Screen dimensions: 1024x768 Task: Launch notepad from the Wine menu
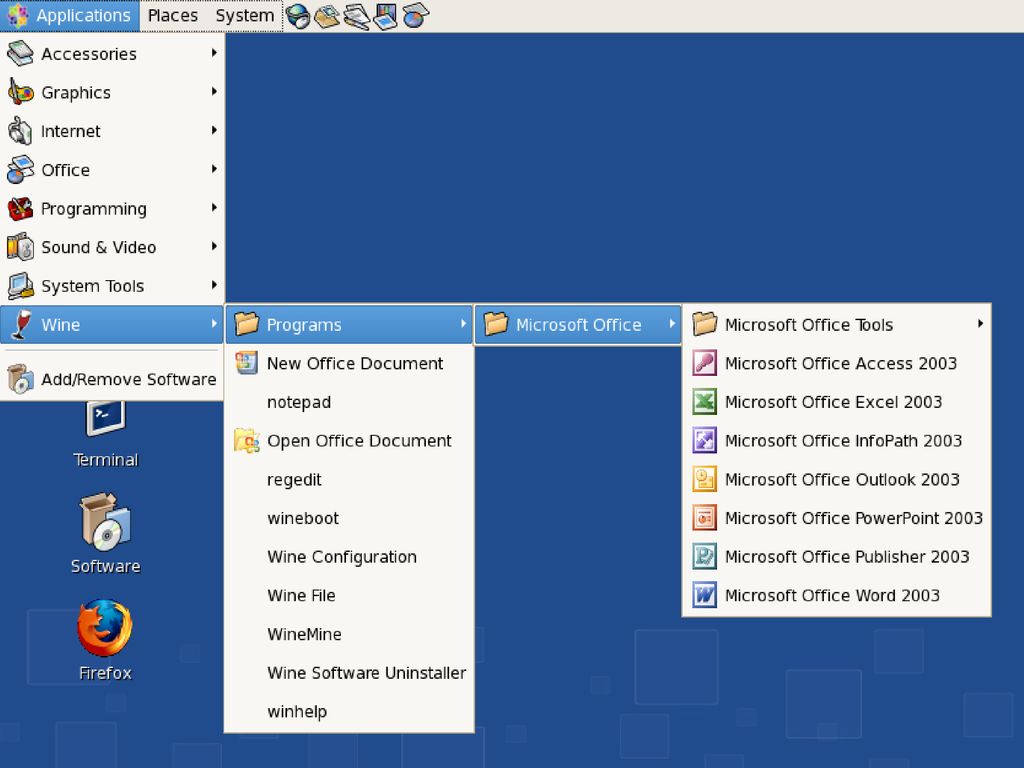[349, 402]
